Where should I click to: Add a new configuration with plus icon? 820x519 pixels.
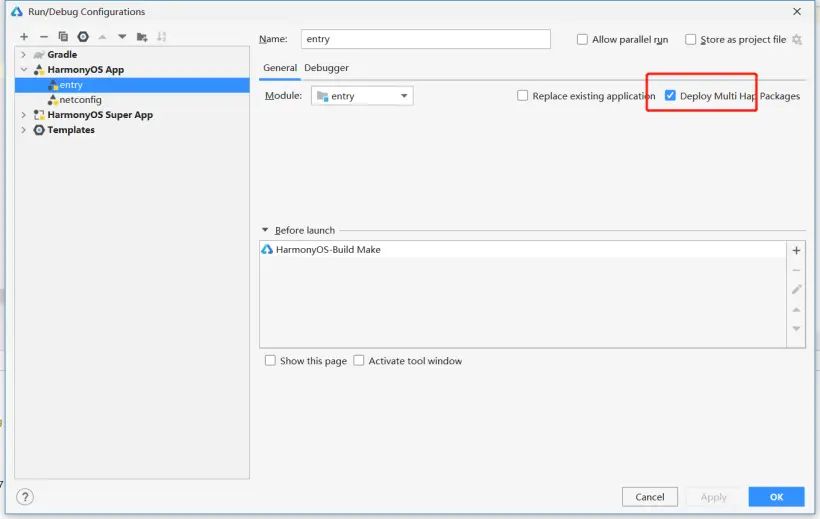pyautogui.click(x=24, y=37)
